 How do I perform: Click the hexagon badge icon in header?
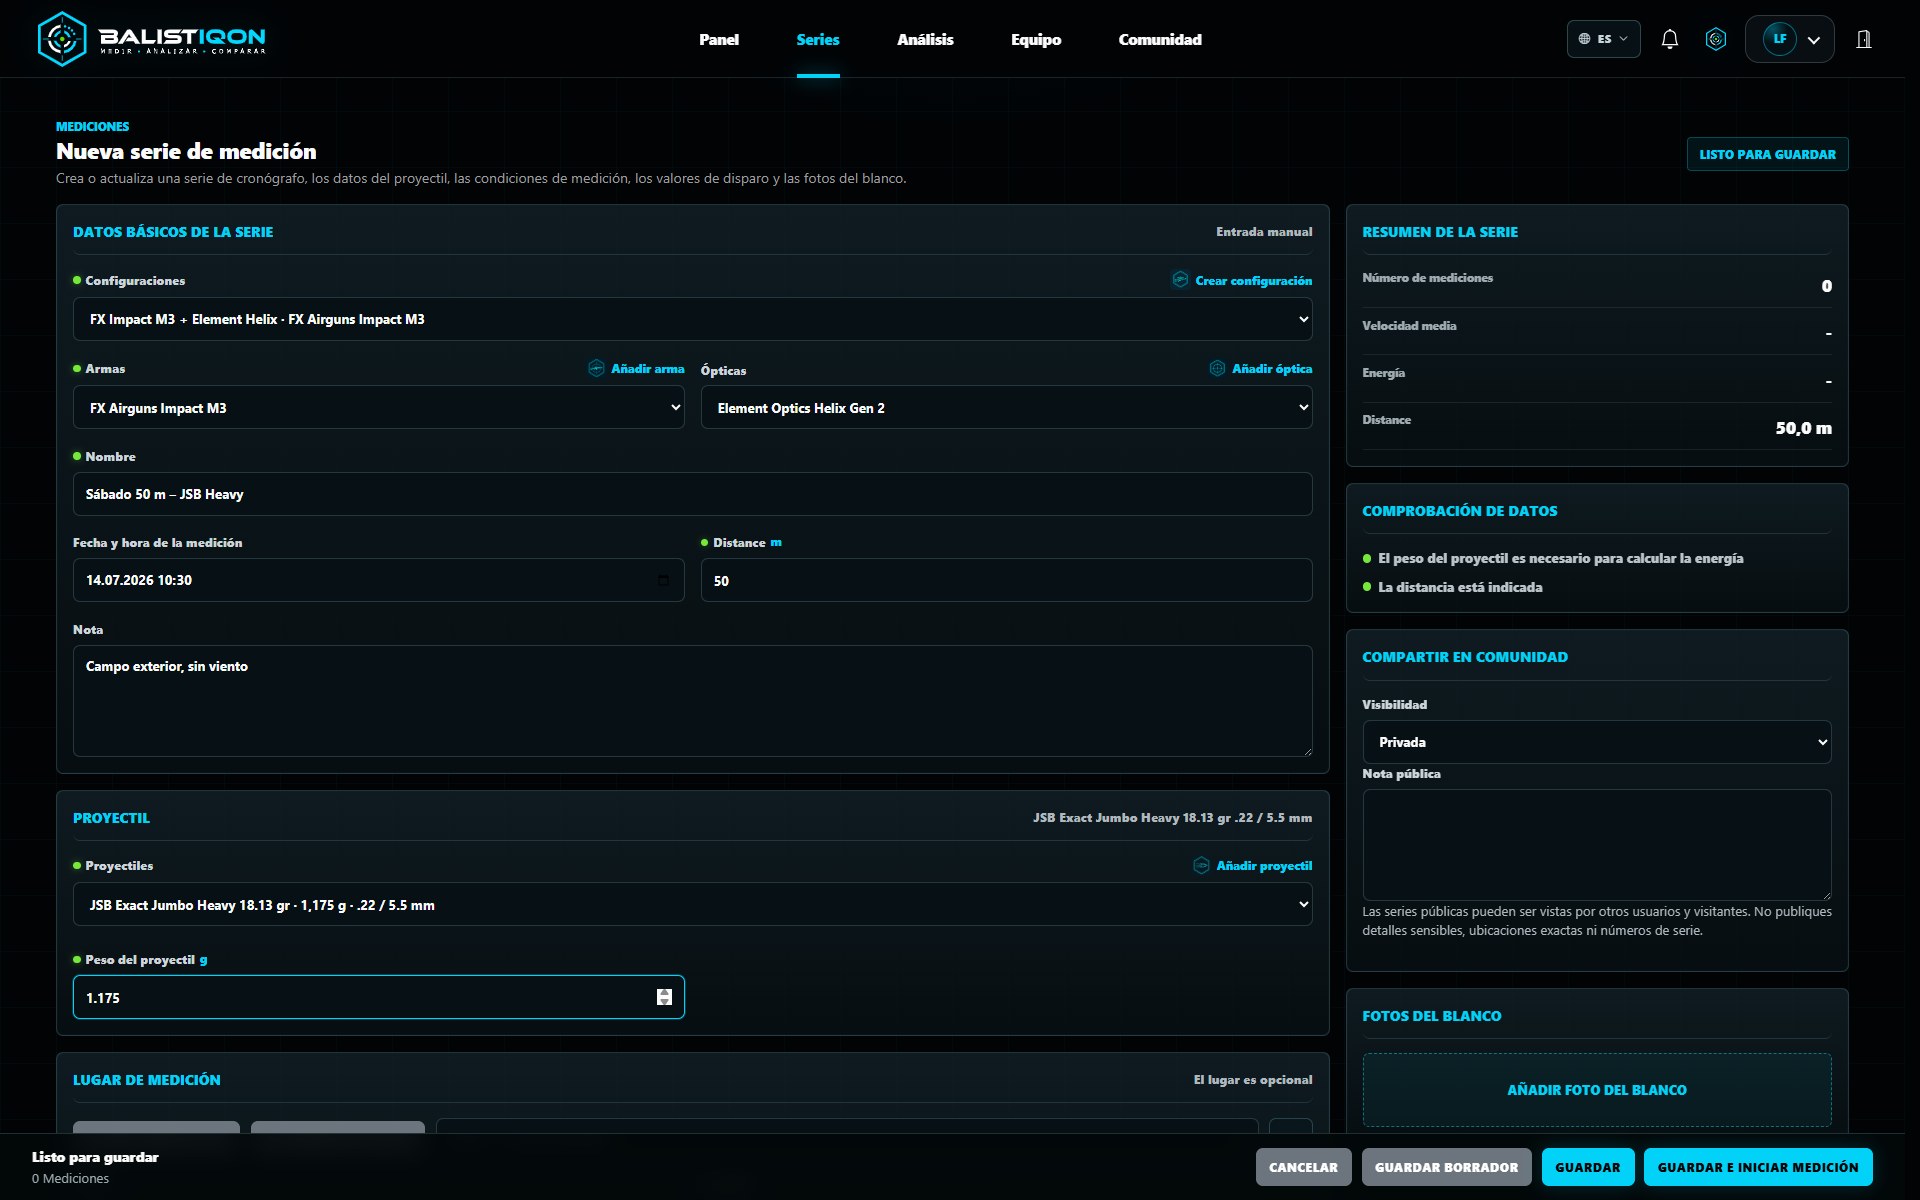pyautogui.click(x=1716, y=39)
